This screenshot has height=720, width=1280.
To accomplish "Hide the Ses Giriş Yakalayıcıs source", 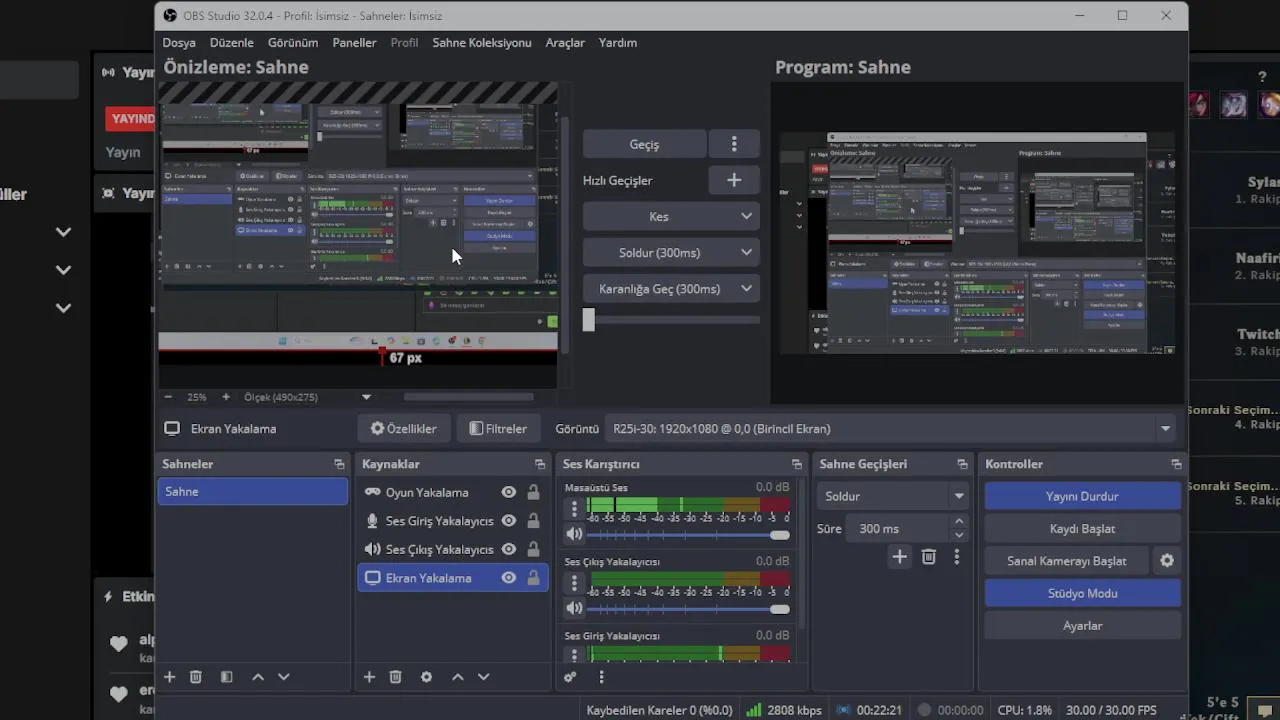I will [509, 521].
